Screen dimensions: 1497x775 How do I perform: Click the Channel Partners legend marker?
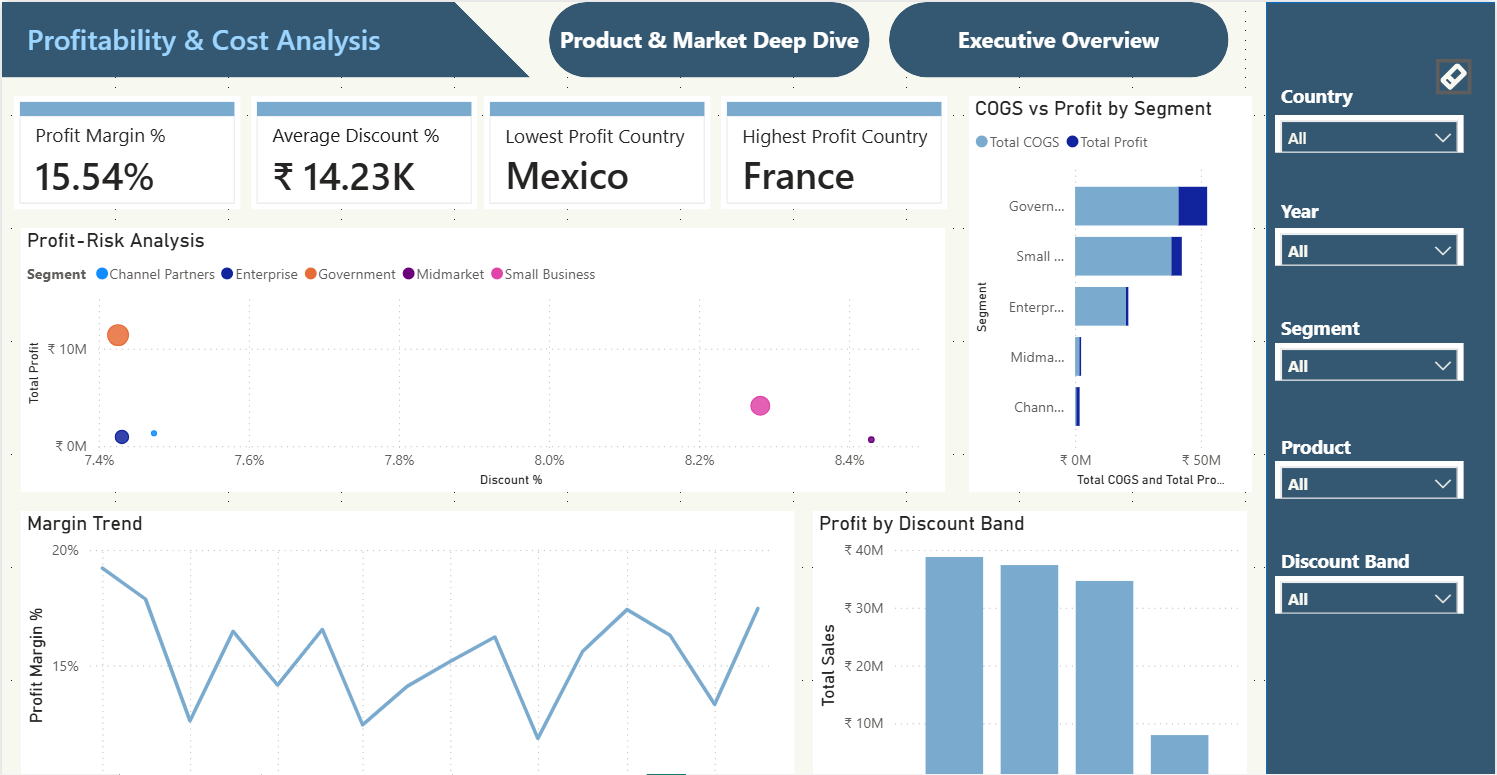[102, 274]
